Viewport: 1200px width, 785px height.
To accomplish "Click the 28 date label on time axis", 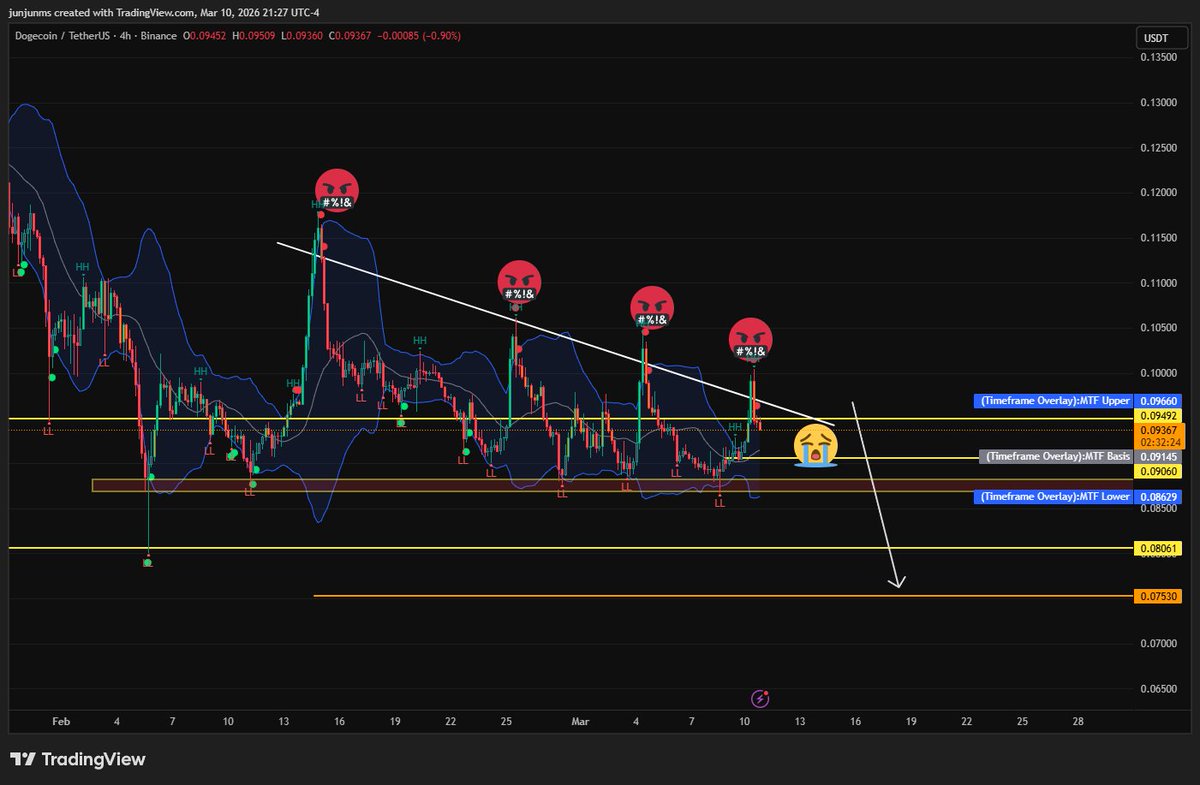I will click(1077, 721).
